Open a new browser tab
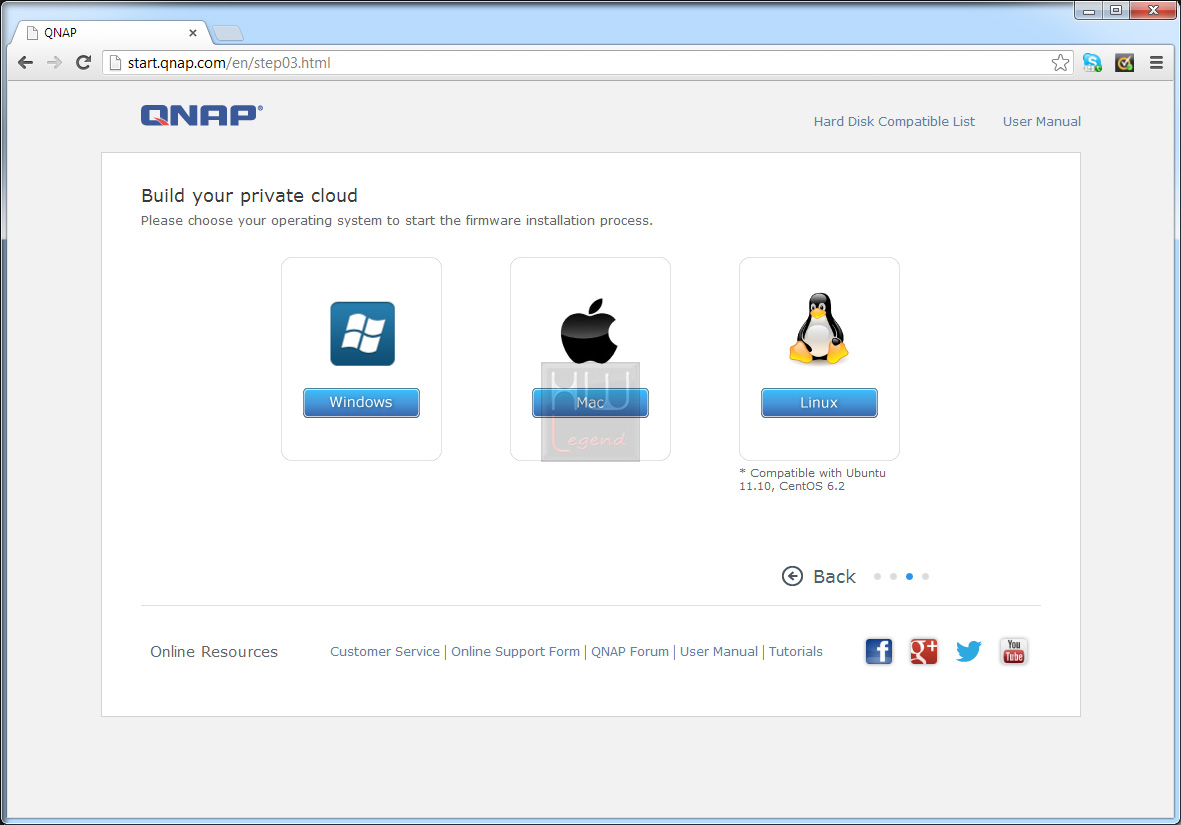The image size is (1181, 825). click(x=227, y=33)
